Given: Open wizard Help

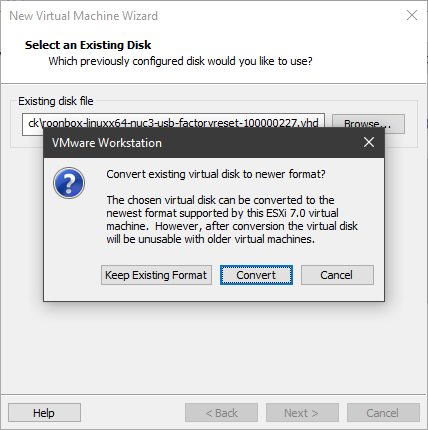Looking at the screenshot, I should [44, 413].
